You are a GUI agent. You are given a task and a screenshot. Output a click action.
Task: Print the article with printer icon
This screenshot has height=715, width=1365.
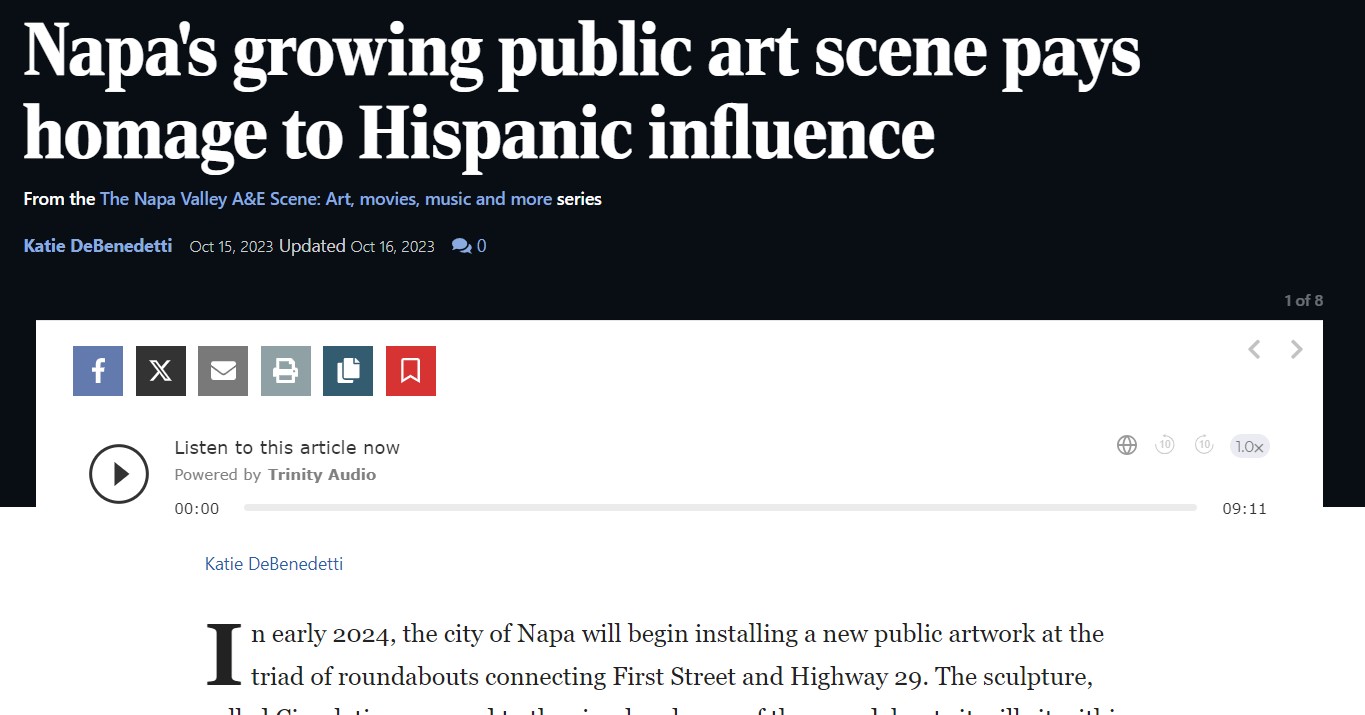tap(286, 371)
